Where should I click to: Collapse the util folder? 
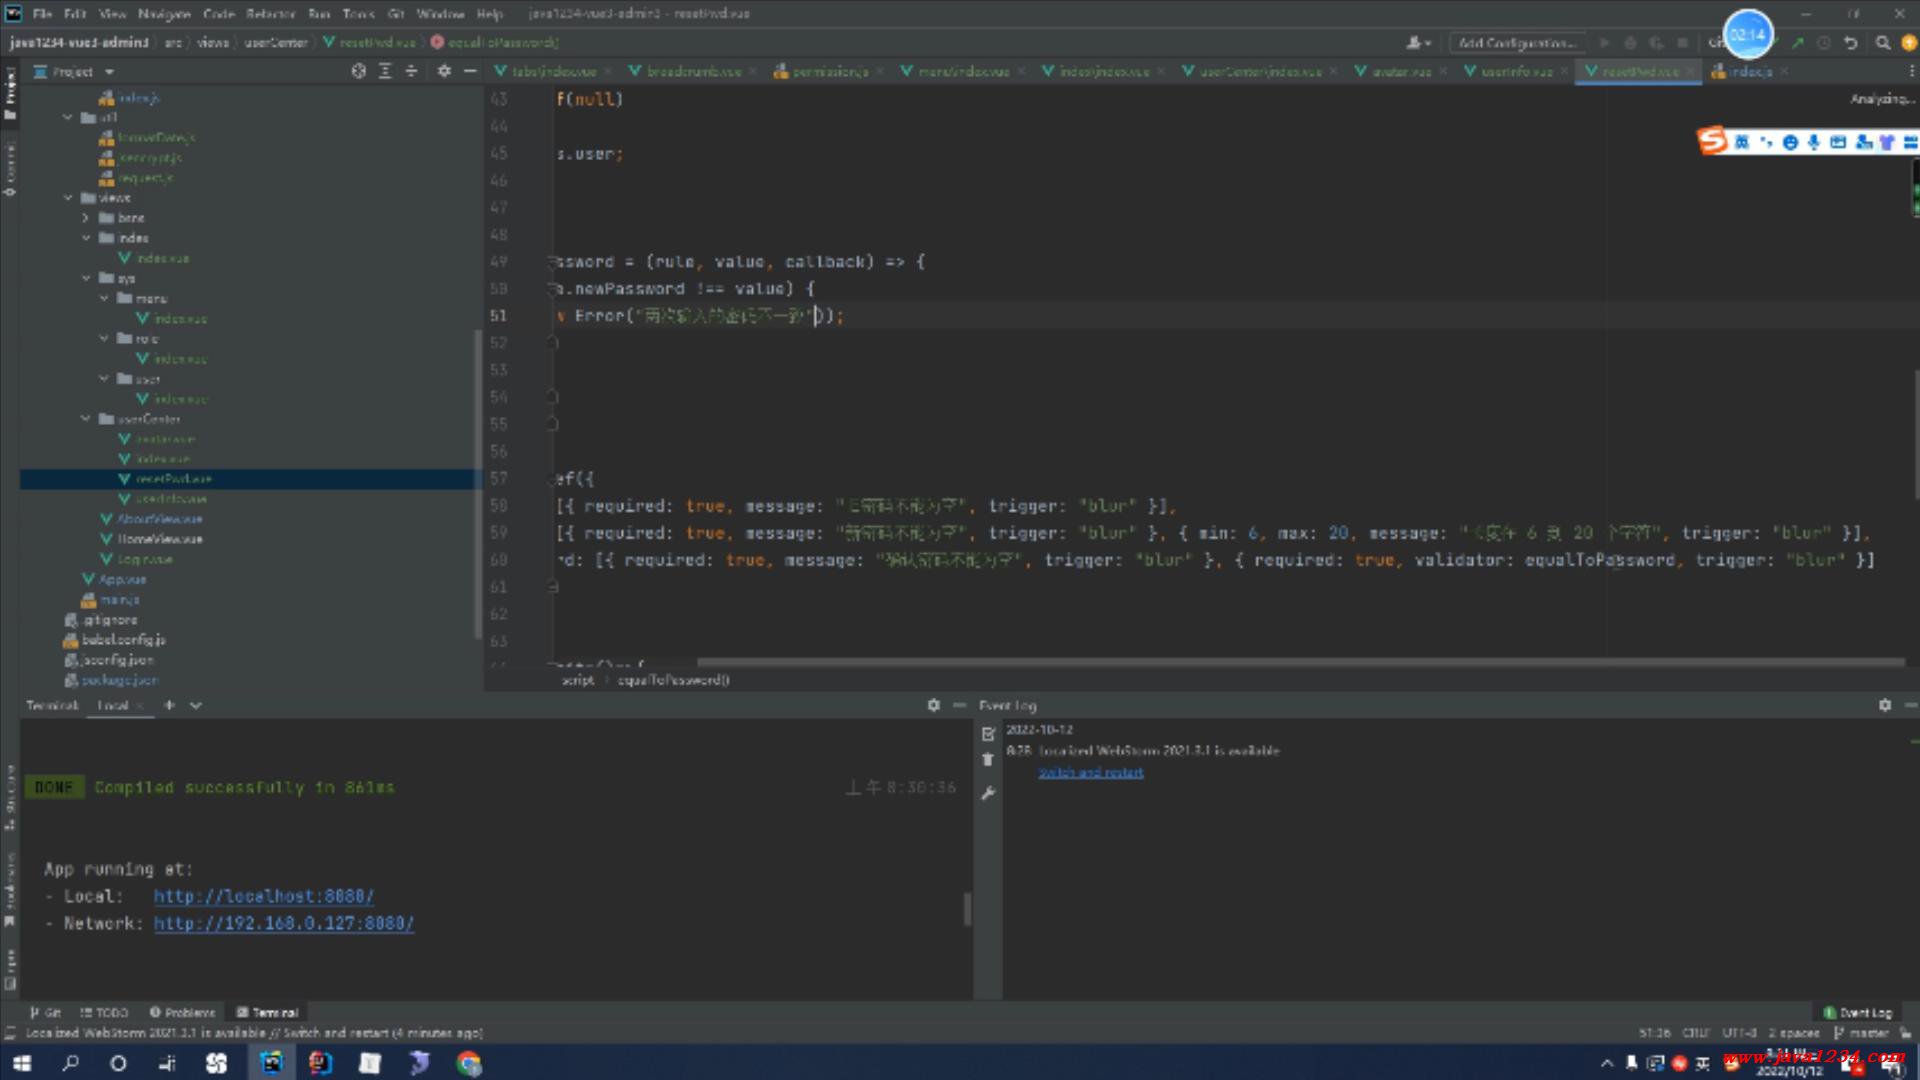[x=68, y=117]
